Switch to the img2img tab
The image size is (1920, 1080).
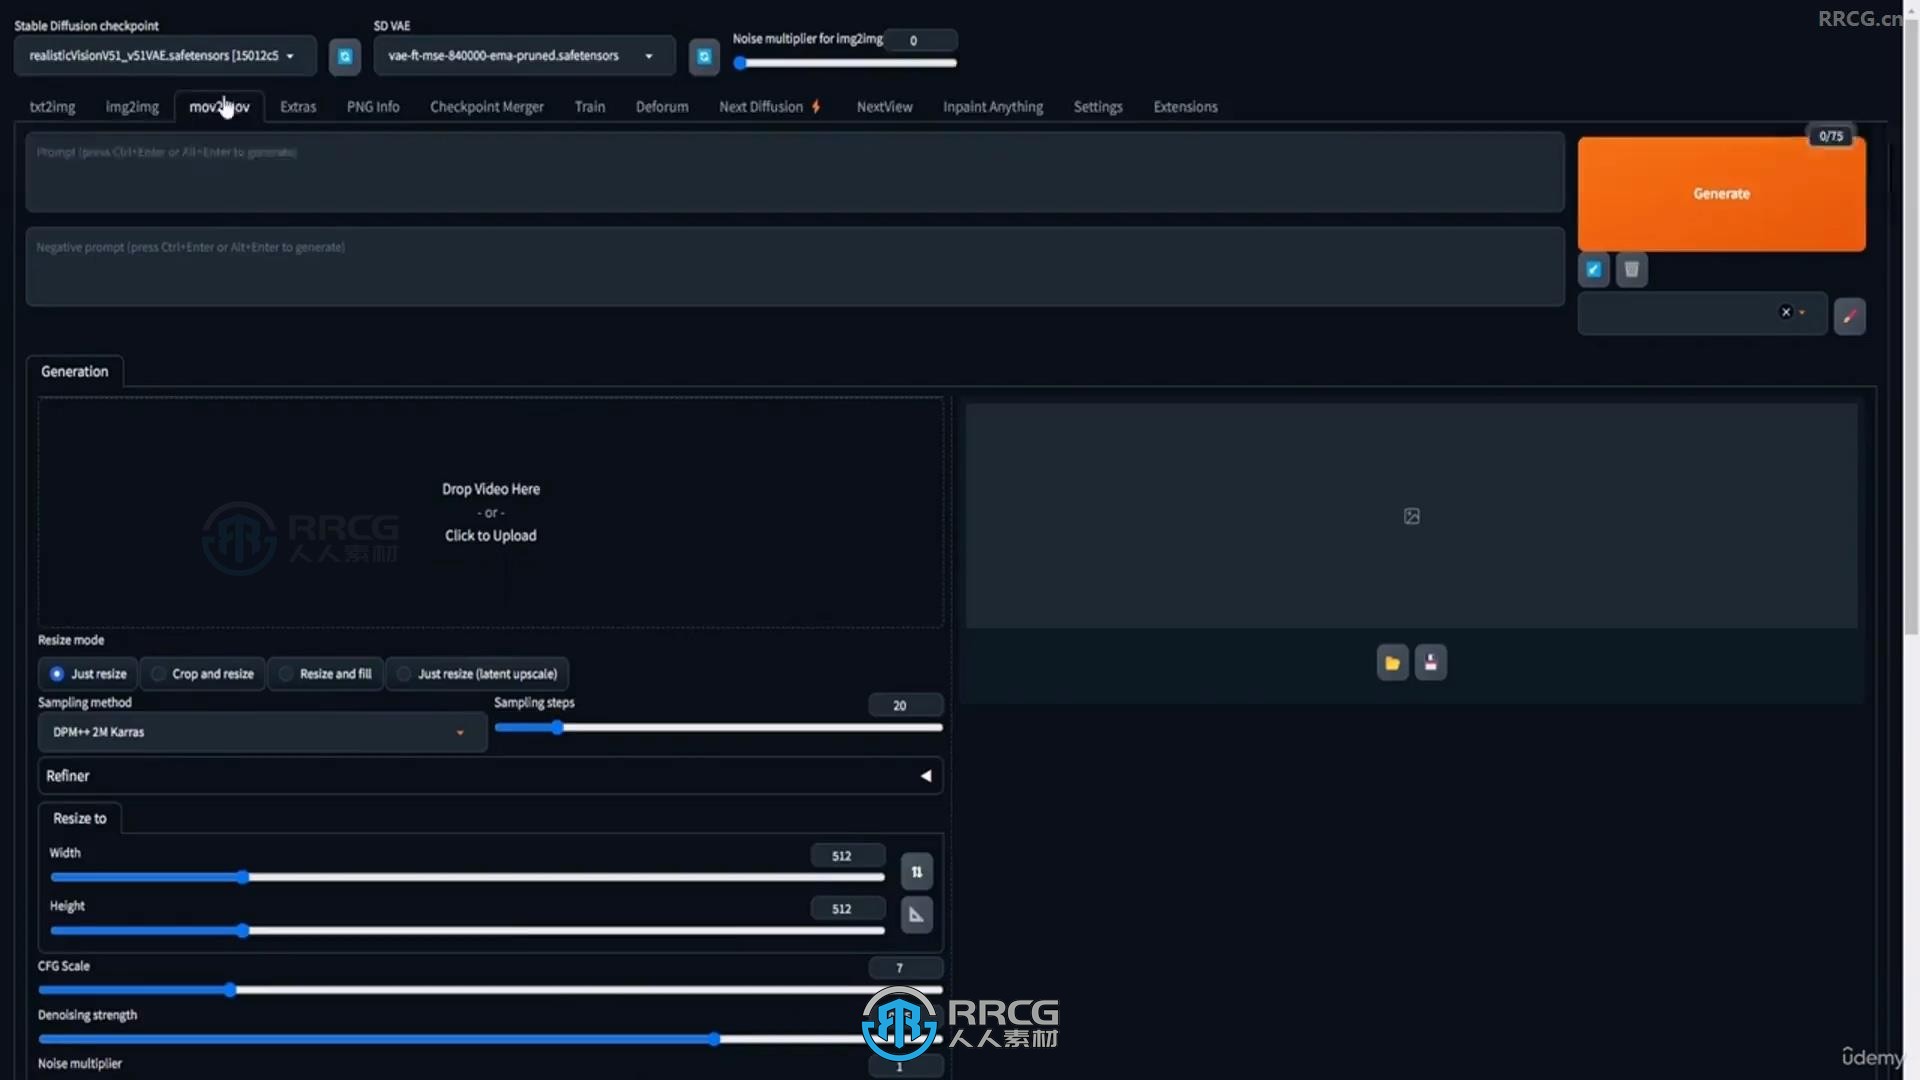pos(132,107)
